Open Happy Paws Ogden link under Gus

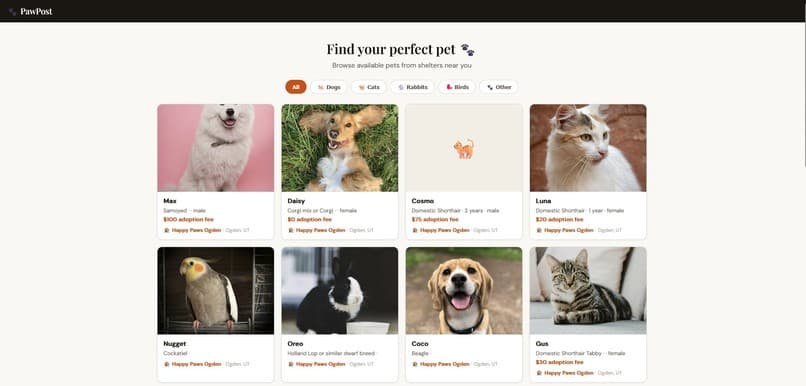[x=569, y=373]
